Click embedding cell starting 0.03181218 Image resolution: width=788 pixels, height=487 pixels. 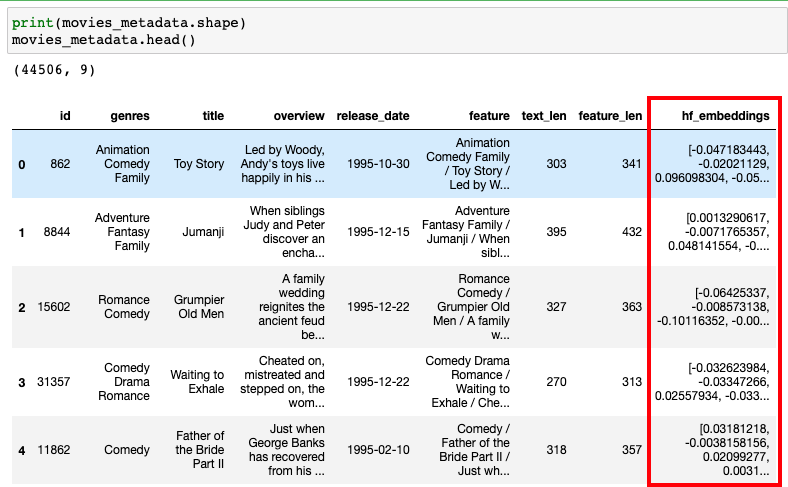click(x=727, y=449)
